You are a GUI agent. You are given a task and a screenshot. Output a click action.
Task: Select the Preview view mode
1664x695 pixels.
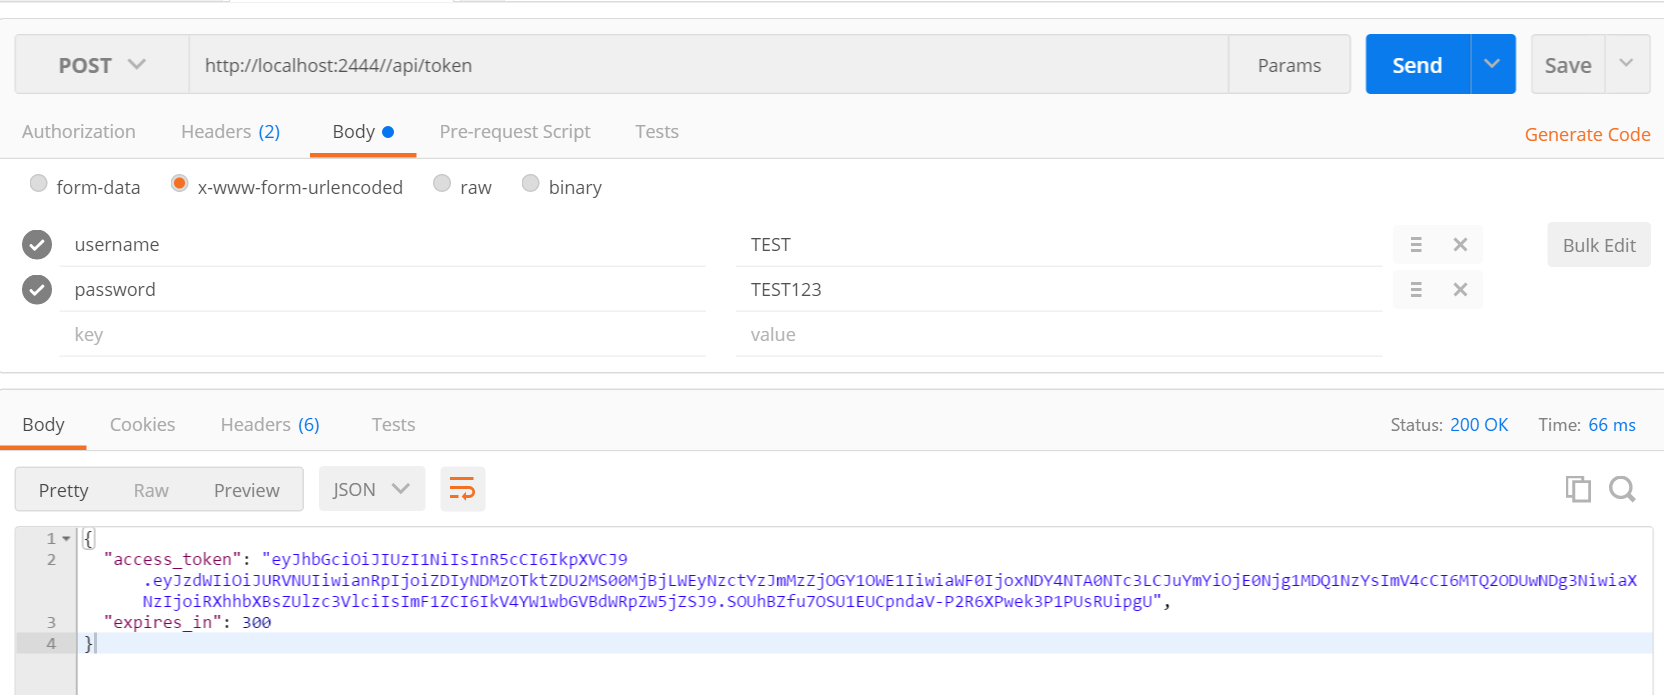[x=247, y=490]
